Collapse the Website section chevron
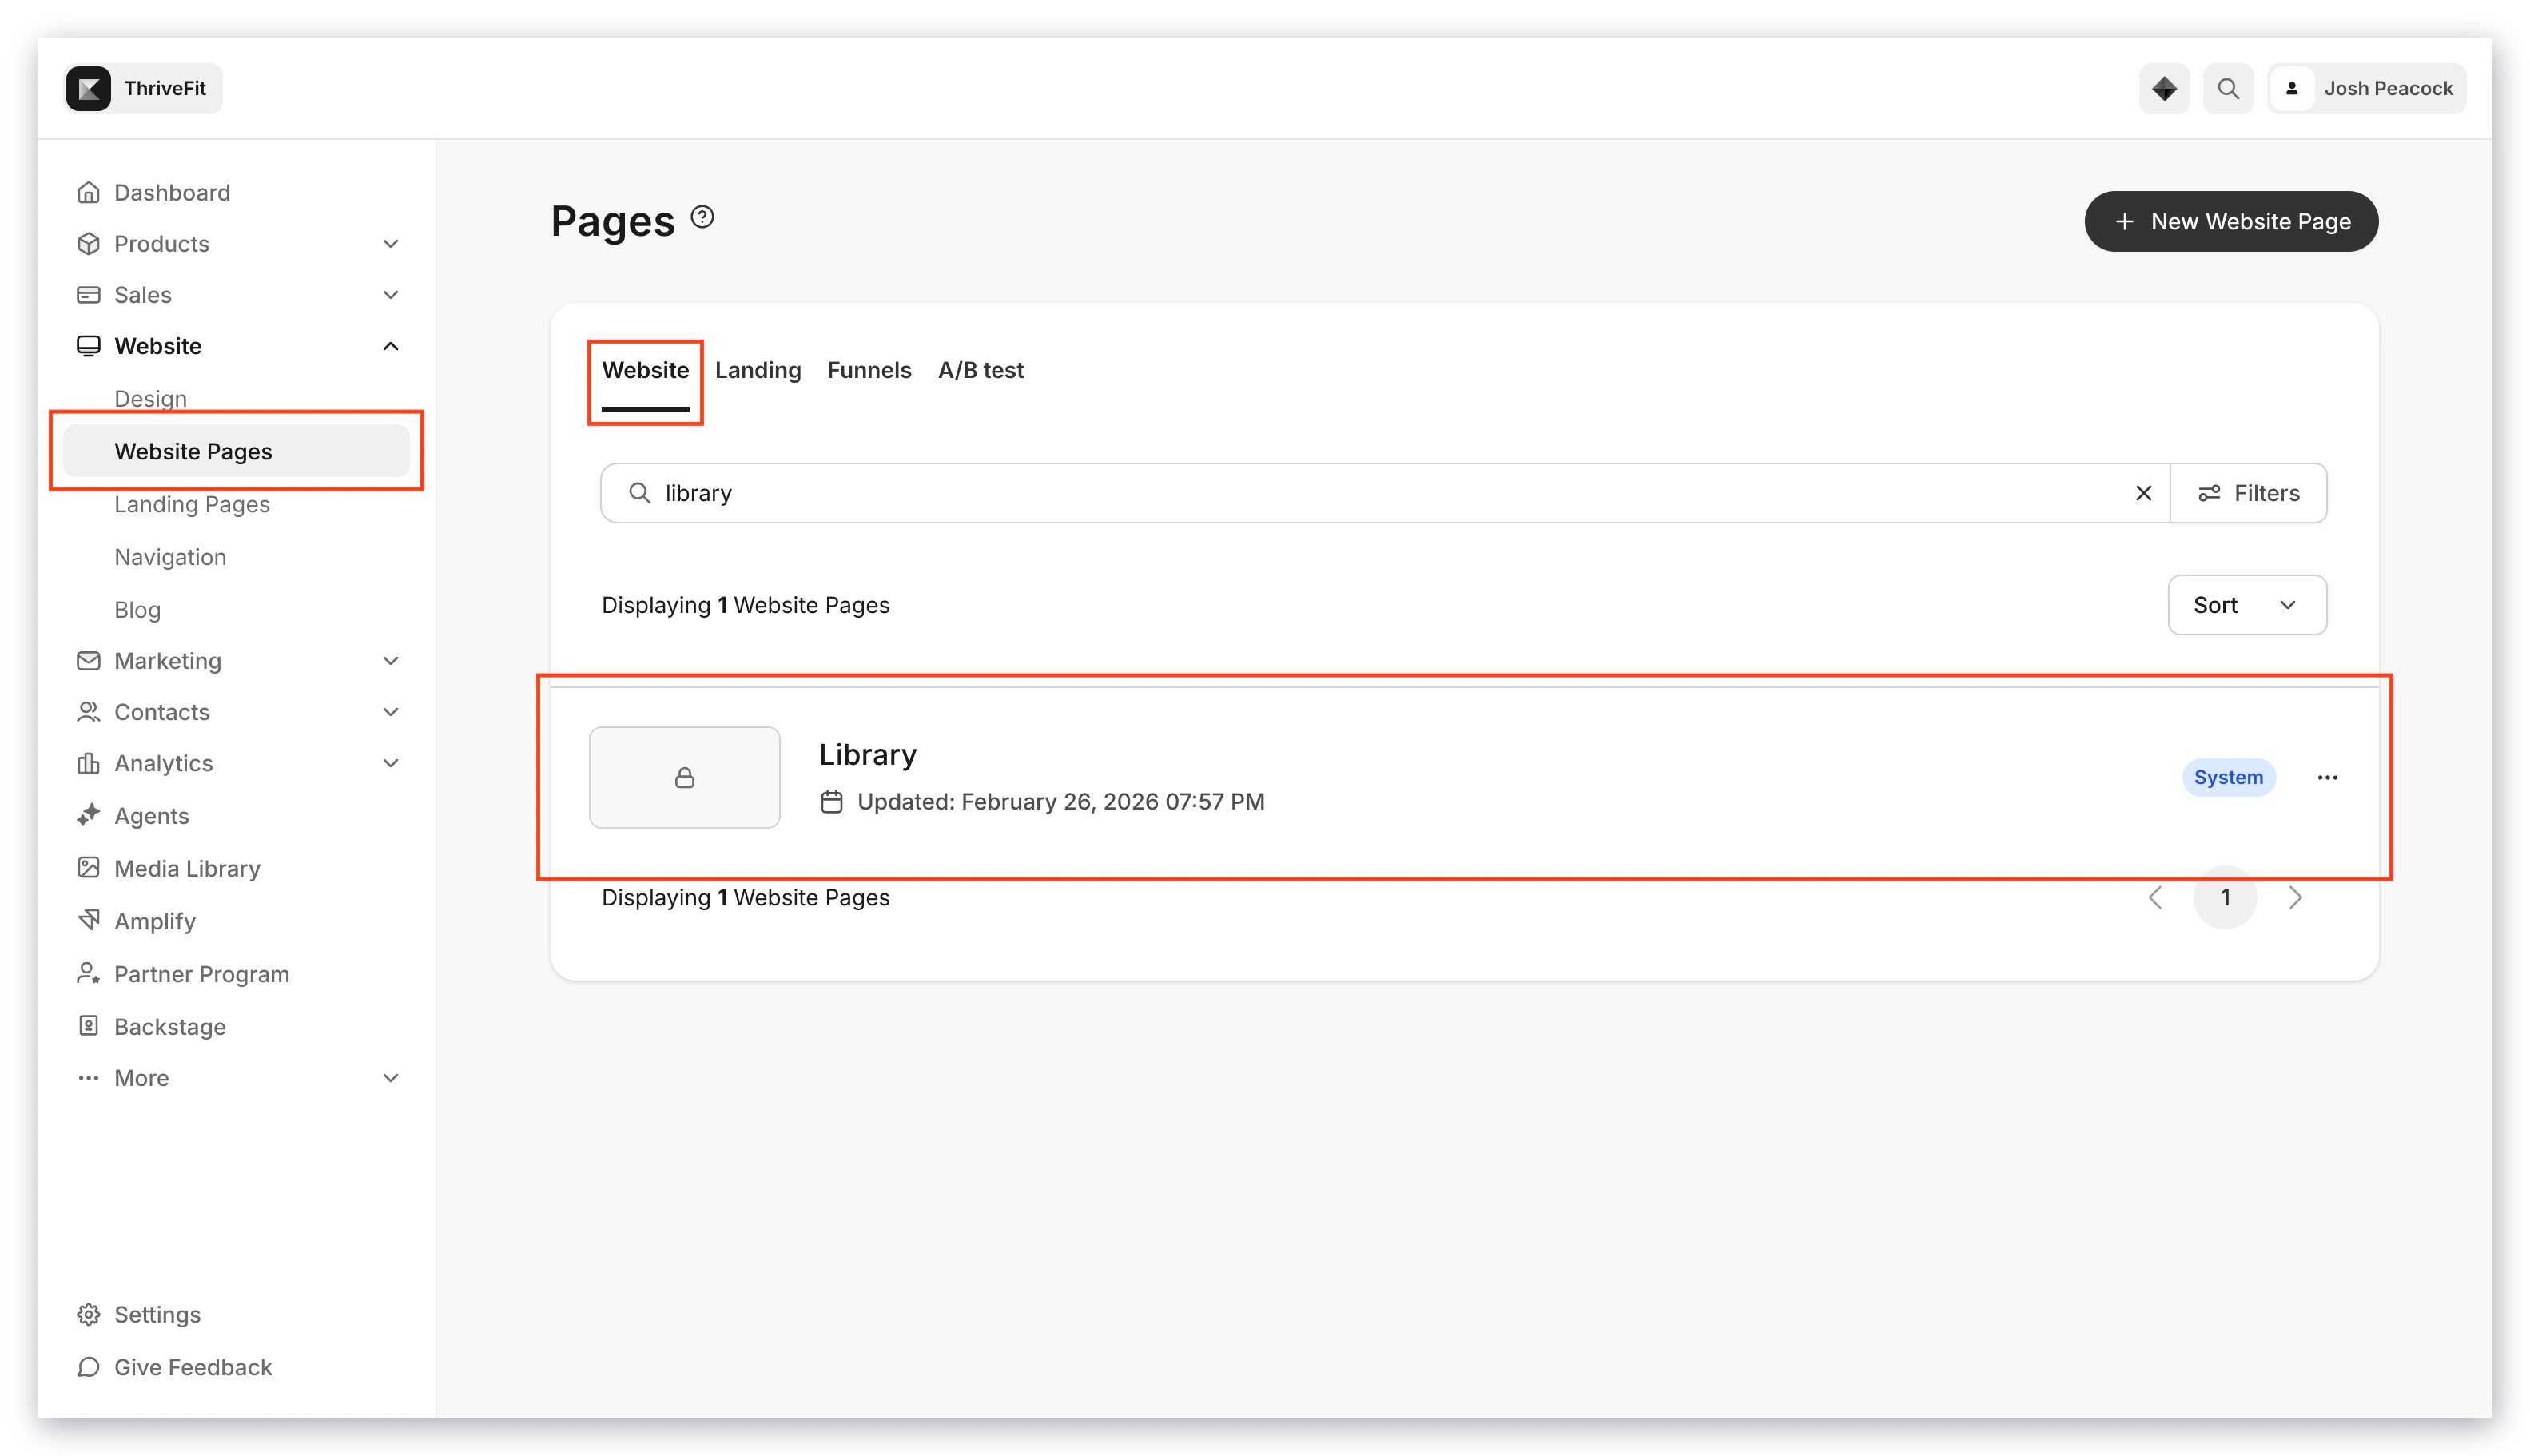This screenshot has width=2530, height=1456. [391, 346]
